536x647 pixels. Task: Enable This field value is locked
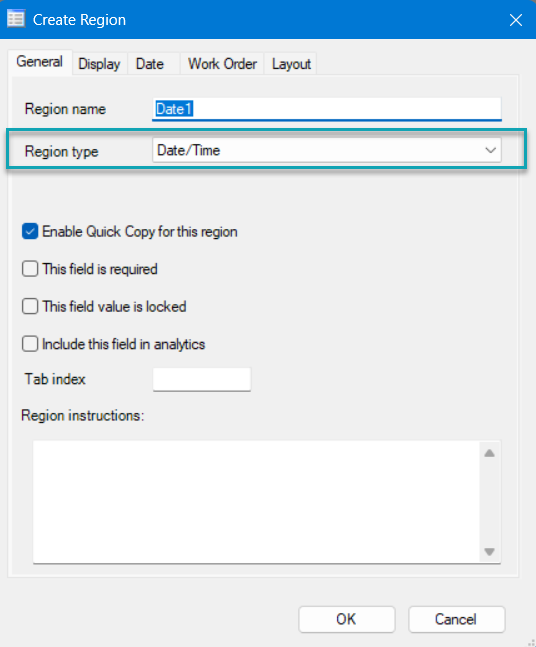click(x=30, y=307)
